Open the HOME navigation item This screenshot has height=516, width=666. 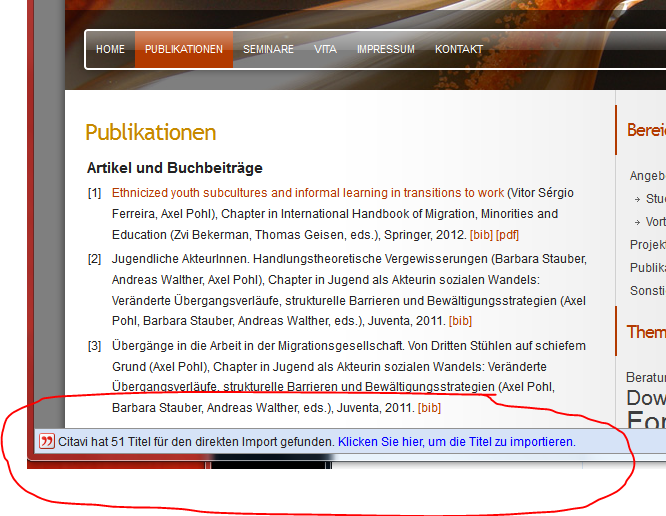pyautogui.click(x=110, y=49)
